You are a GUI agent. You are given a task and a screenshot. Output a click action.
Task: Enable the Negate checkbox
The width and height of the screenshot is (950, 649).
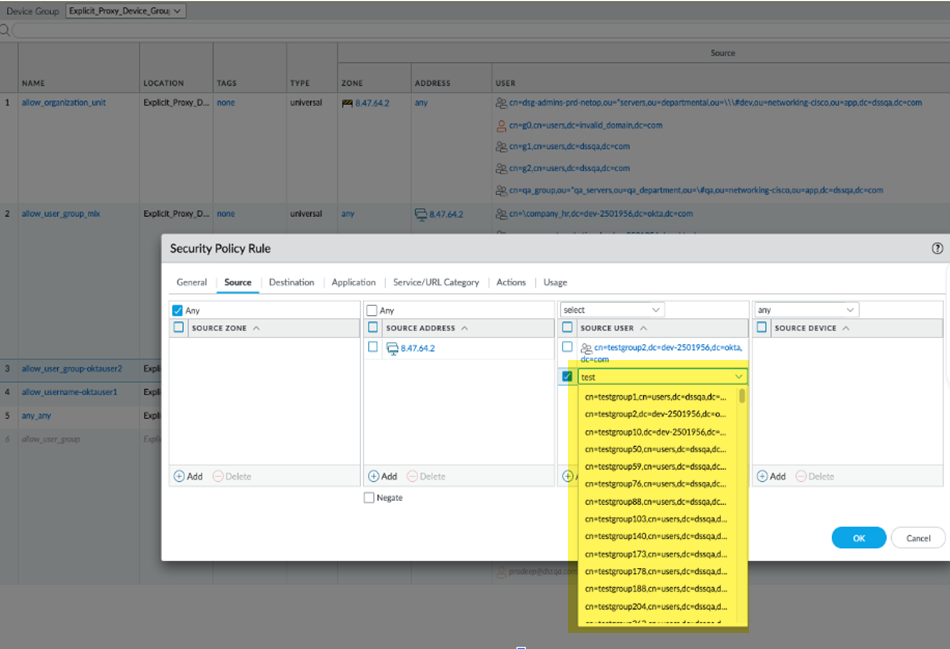(x=370, y=497)
